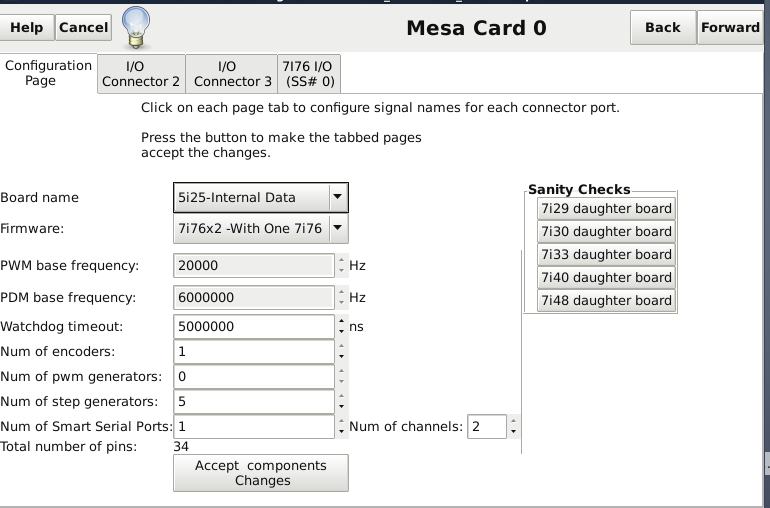The width and height of the screenshot is (770, 508).
Task: Click the Num of Smart Serial Ports field
Action: click(254, 426)
